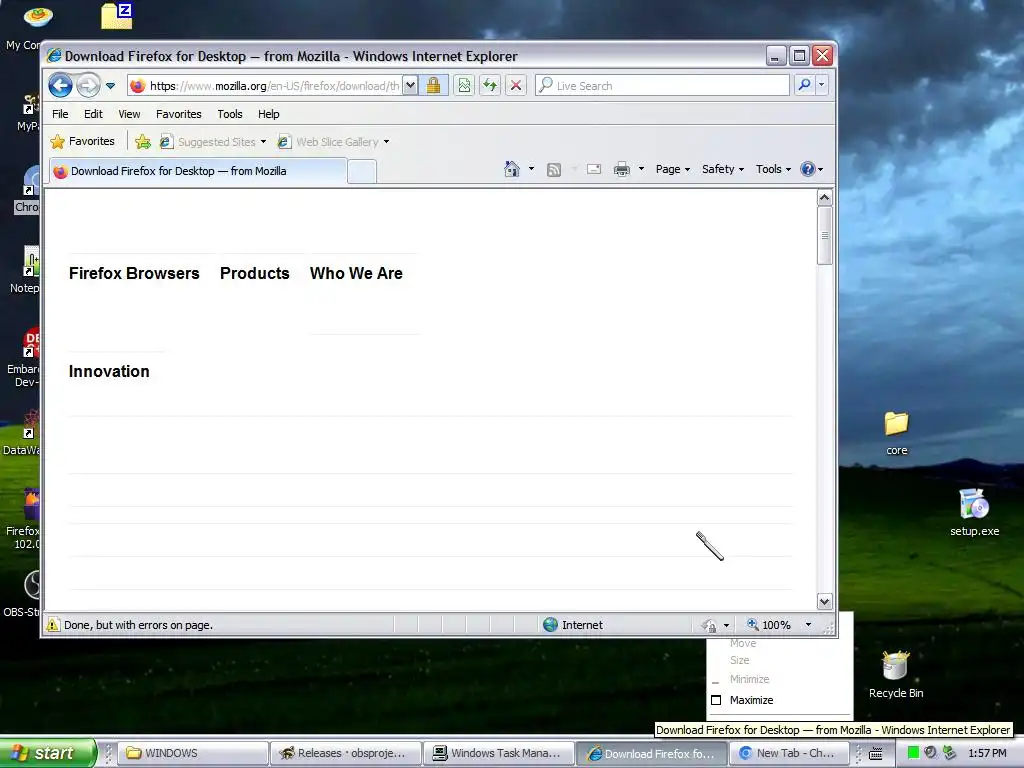Viewport: 1024px width, 768px height.
Task: Open Suggested Sites link
Action: tap(212, 142)
